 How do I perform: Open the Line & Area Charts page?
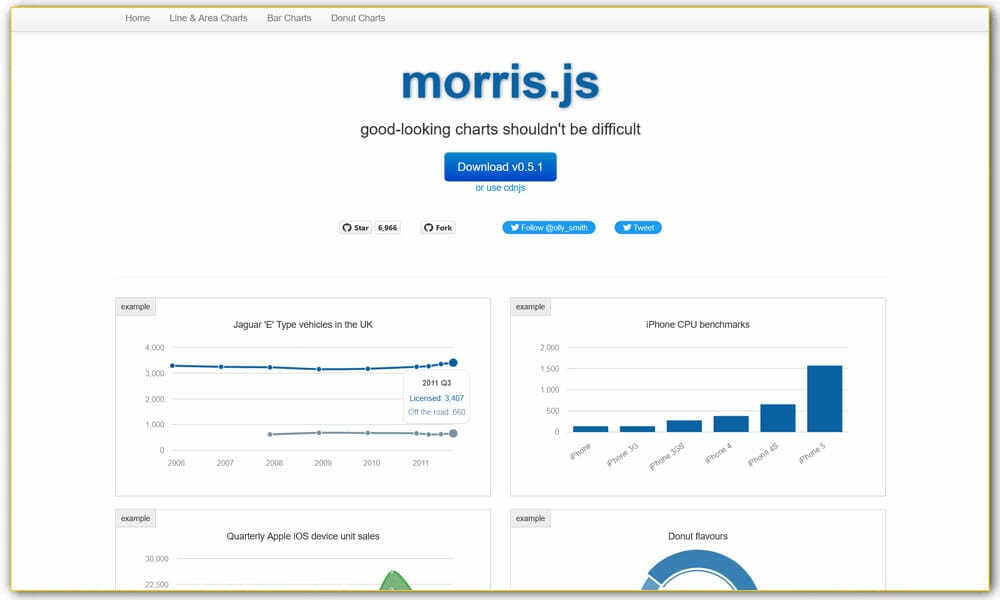click(x=207, y=17)
